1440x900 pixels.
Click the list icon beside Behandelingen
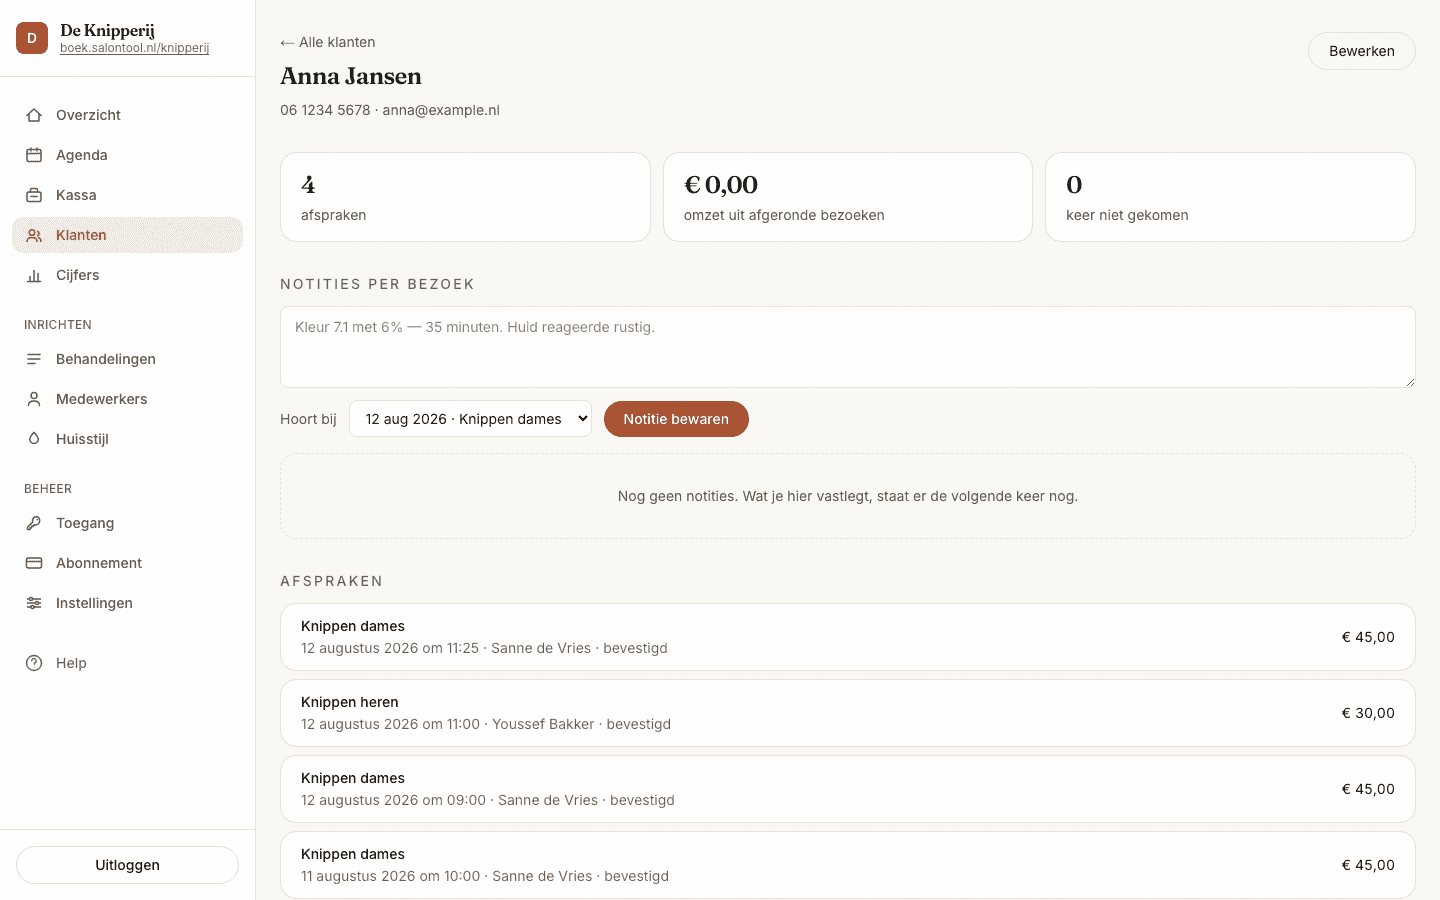pos(34,359)
